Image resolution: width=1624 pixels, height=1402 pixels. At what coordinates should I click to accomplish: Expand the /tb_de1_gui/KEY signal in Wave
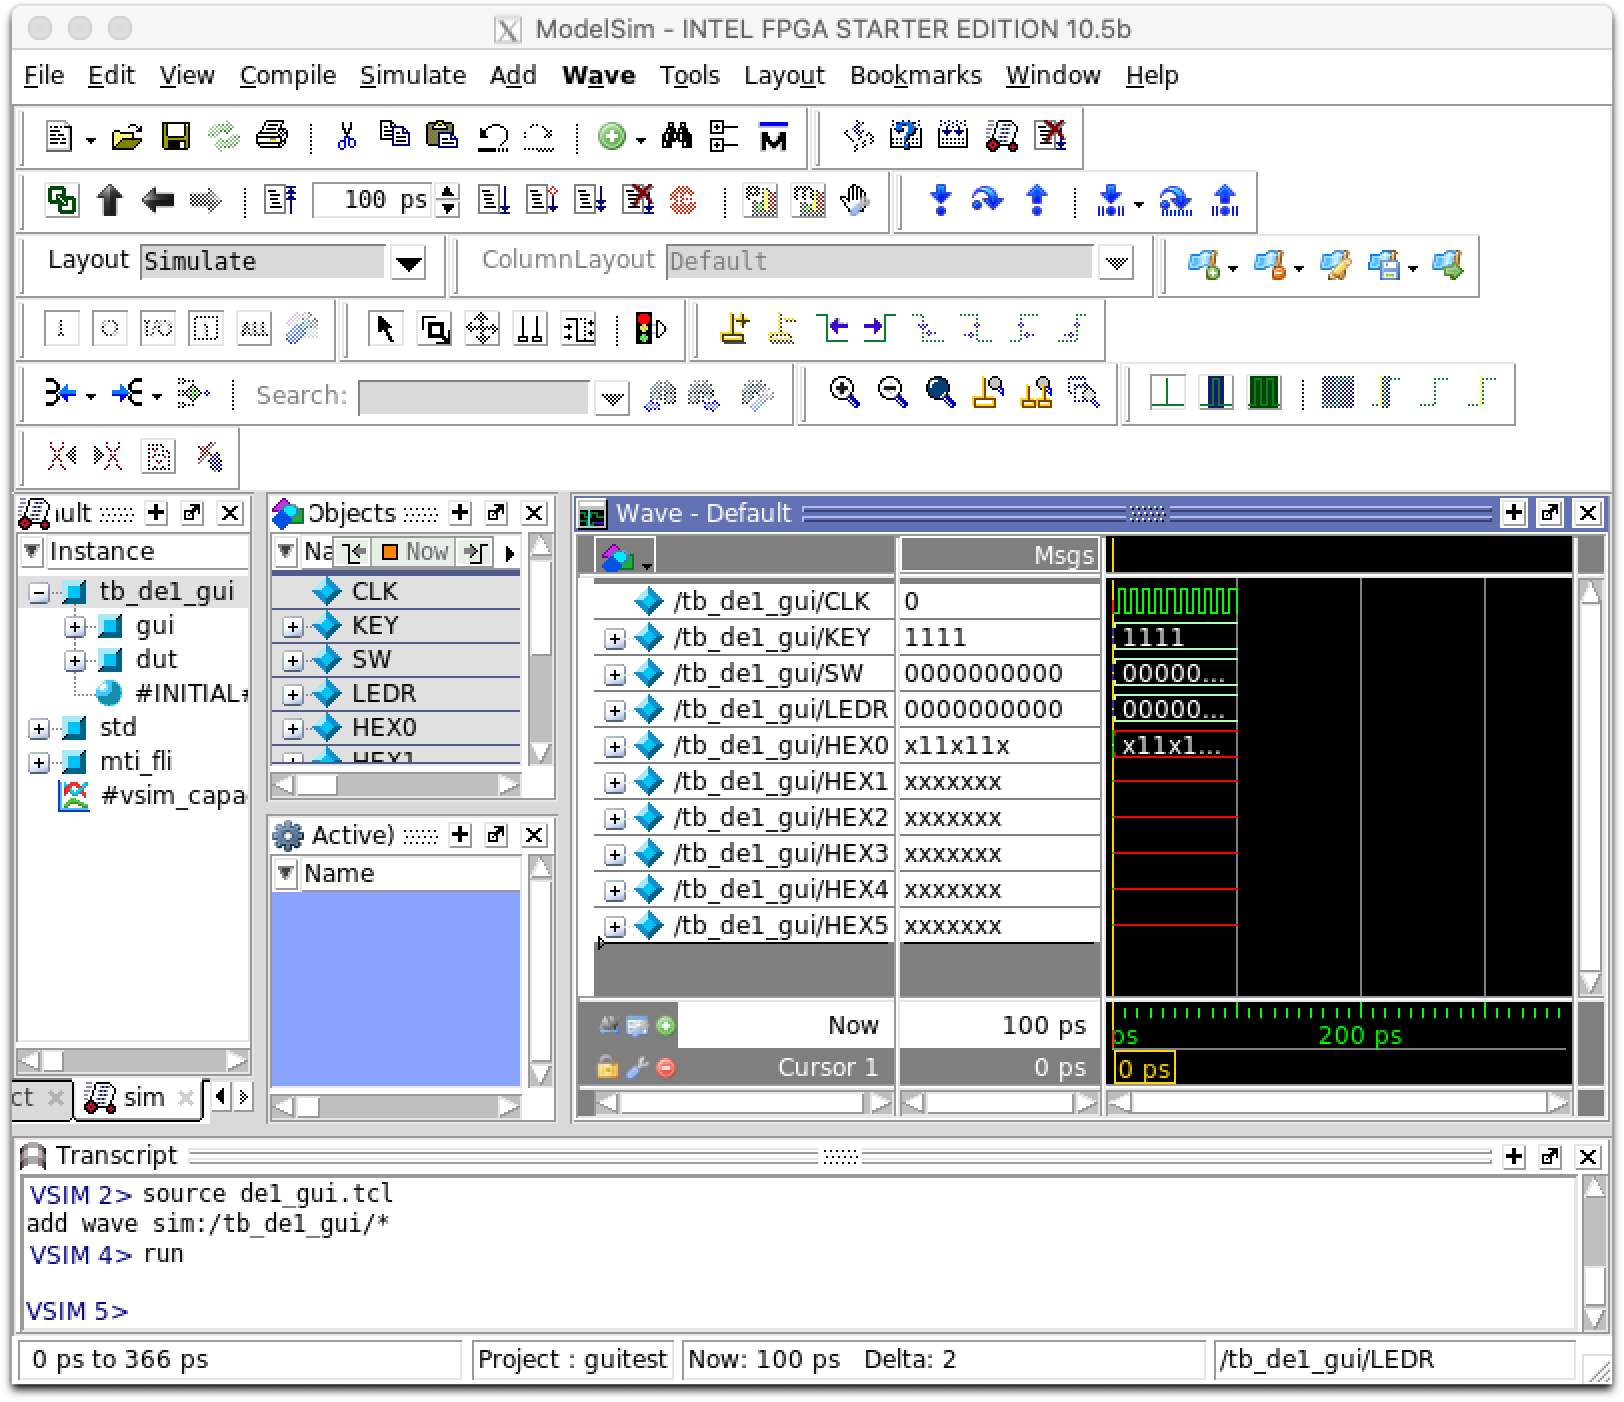pyautogui.click(x=614, y=639)
